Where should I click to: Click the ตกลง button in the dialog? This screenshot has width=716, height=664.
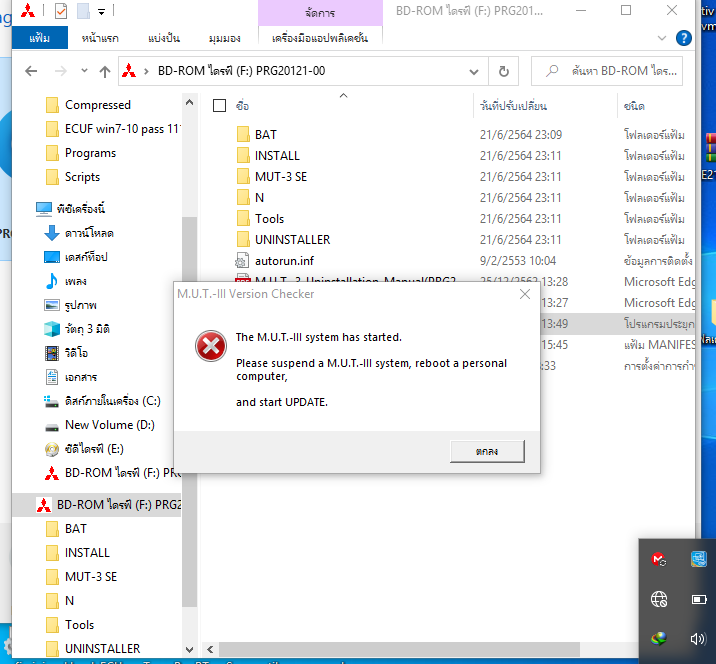pos(487,452)
